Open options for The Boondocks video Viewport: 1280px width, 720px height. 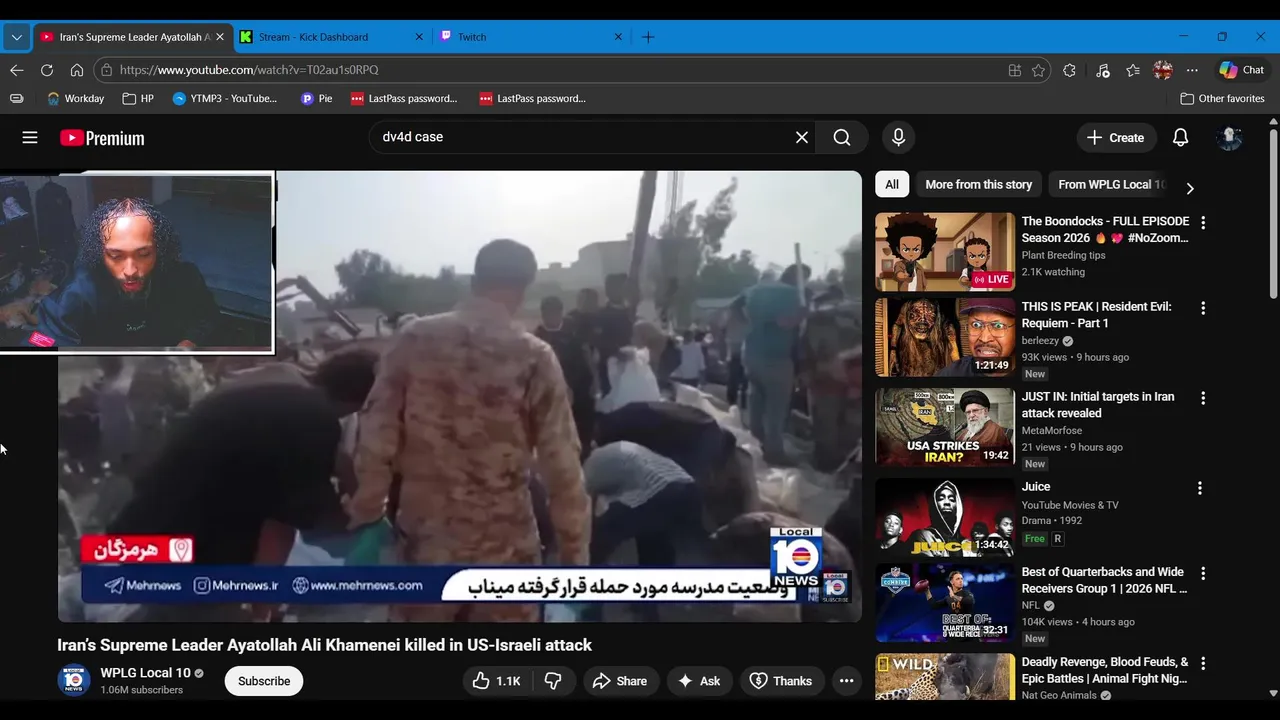[x=1203, y=223]
